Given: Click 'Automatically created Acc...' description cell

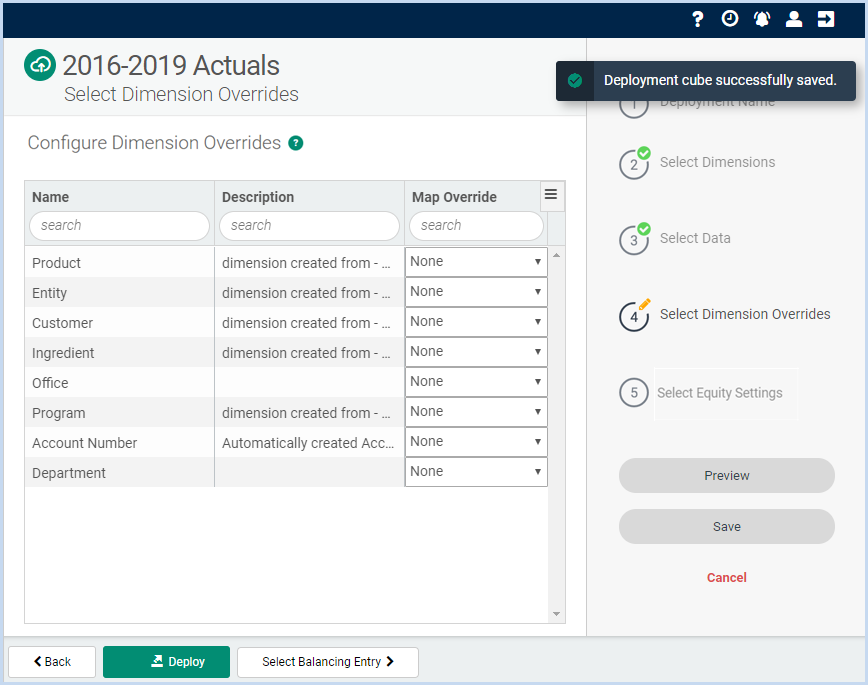Looking at the screenshot, I should [x=308, y=443].
